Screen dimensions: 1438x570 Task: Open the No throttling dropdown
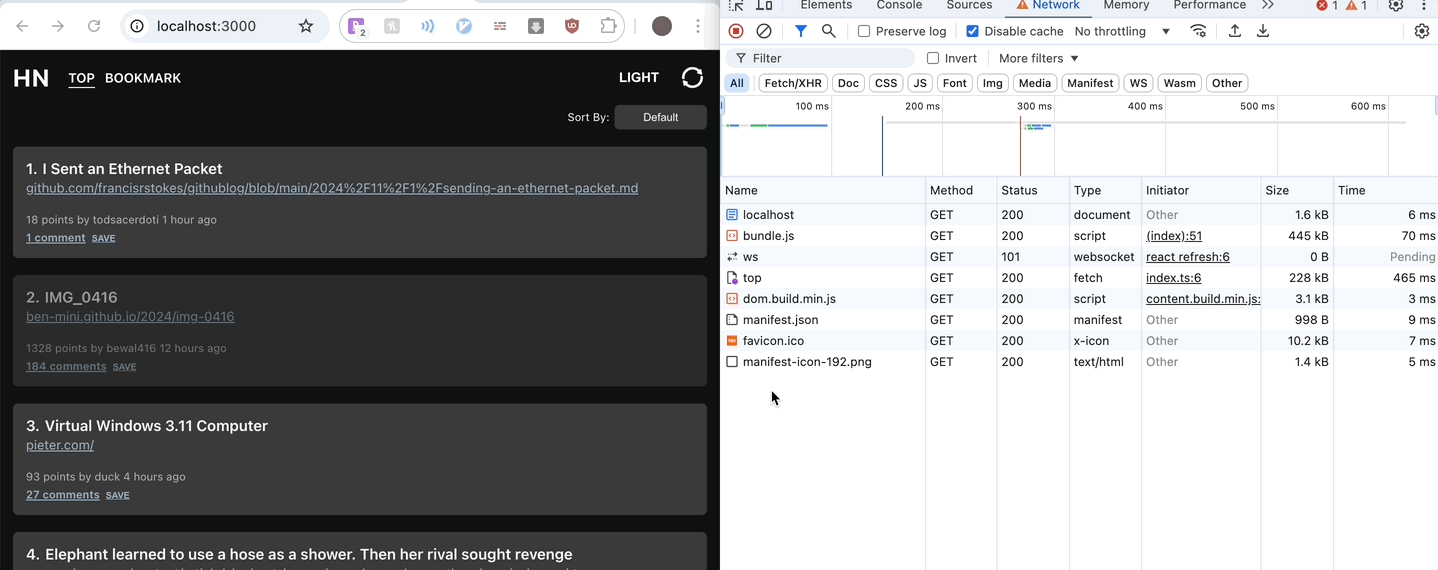[x=1122, y=31]
